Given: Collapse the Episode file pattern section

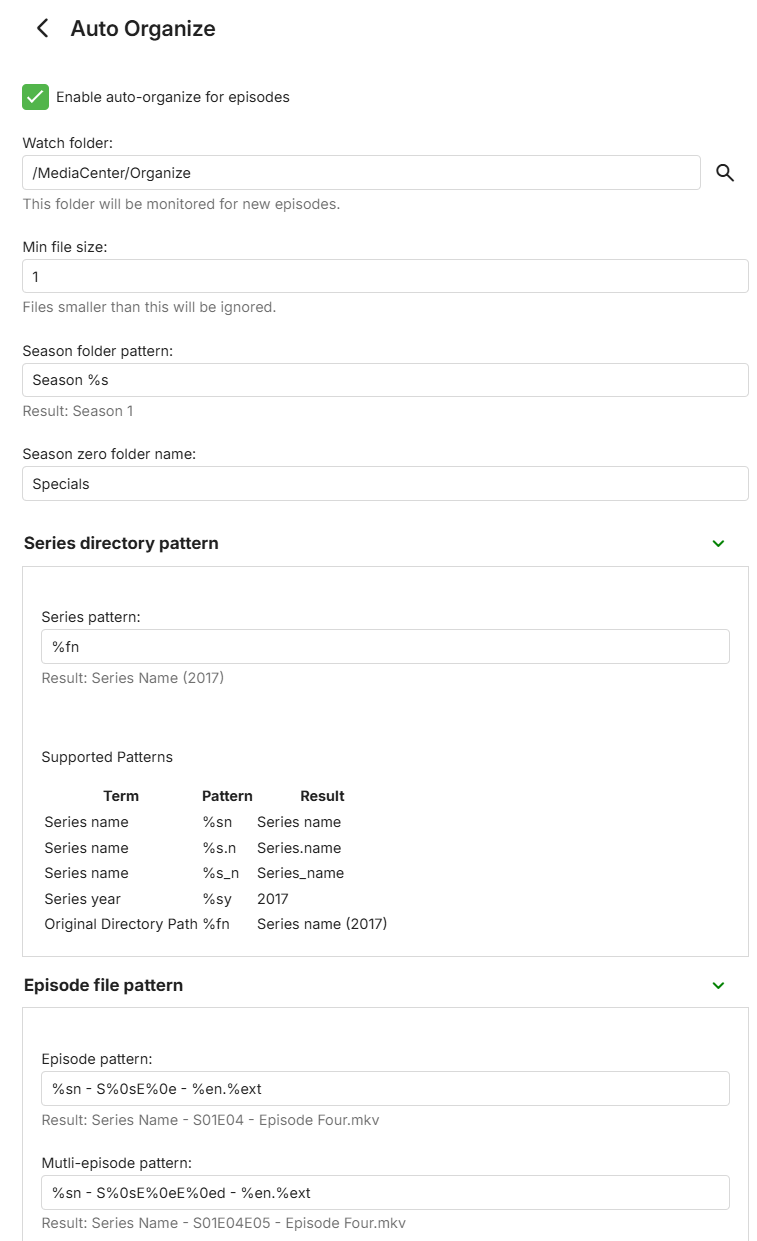Looking at the screenshot, I should pos(718,985).
